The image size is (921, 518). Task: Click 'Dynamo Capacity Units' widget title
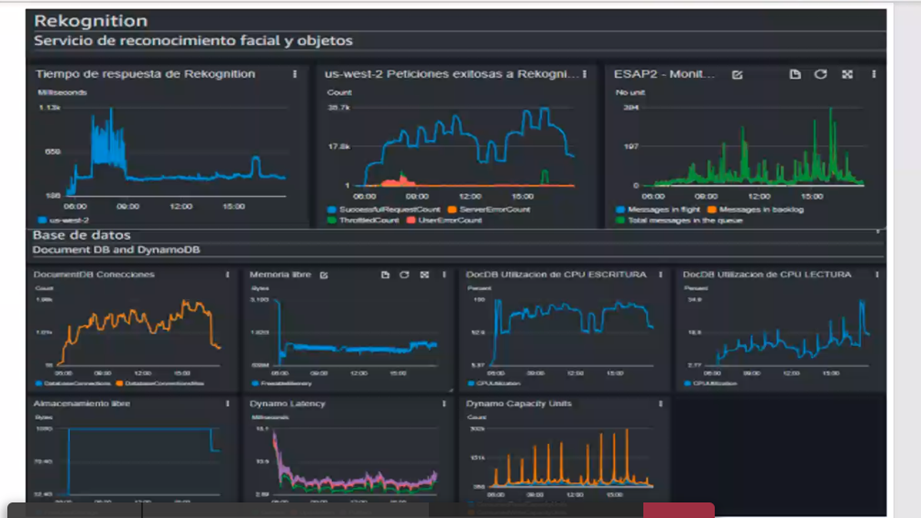[x=519, y=403]
